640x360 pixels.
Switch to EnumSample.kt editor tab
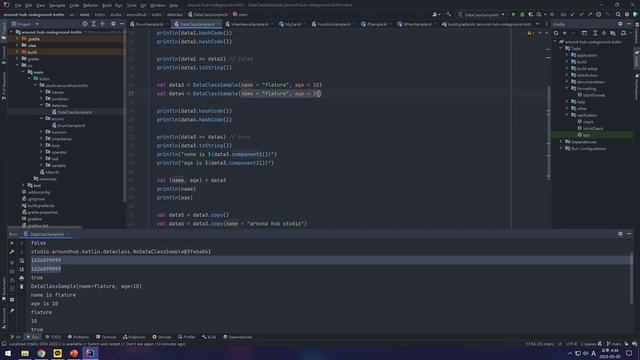[148, 24]
